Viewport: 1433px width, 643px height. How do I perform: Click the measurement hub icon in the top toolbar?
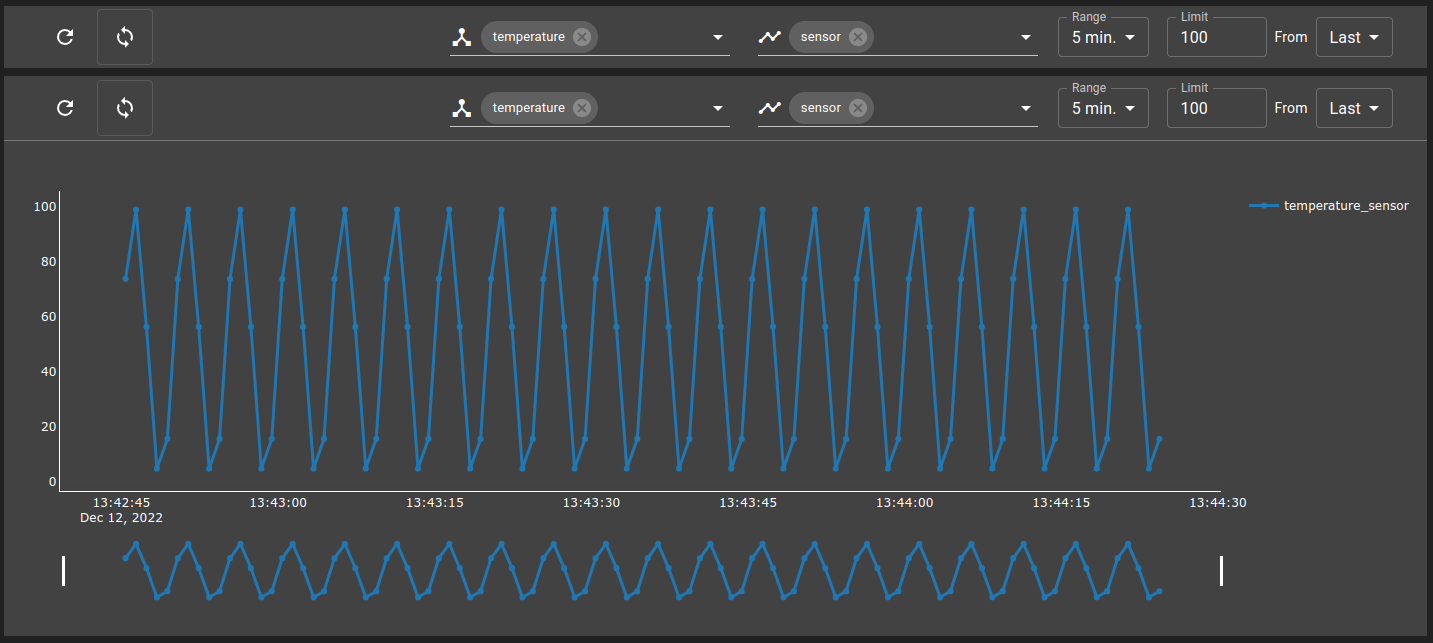click(461, 37)
